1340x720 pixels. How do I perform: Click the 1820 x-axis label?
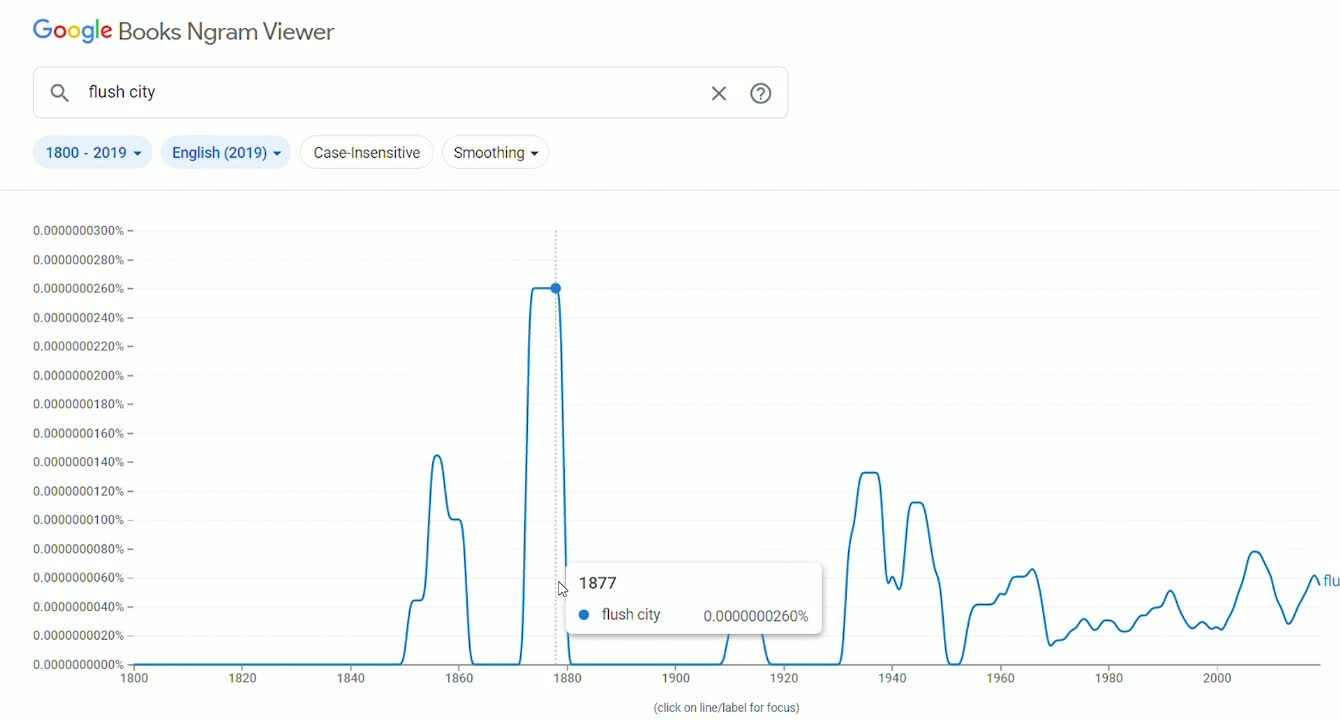click(x=242, y=678)
